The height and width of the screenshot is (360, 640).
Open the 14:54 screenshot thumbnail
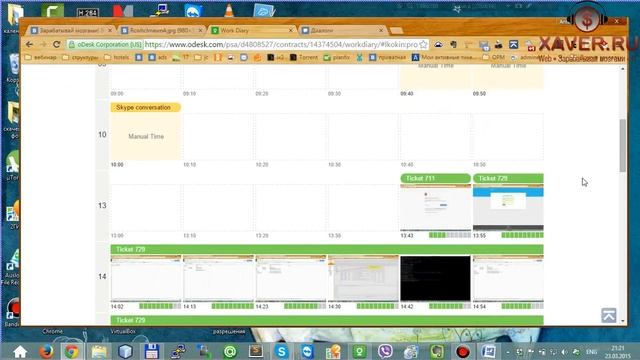tap(508, 278)
